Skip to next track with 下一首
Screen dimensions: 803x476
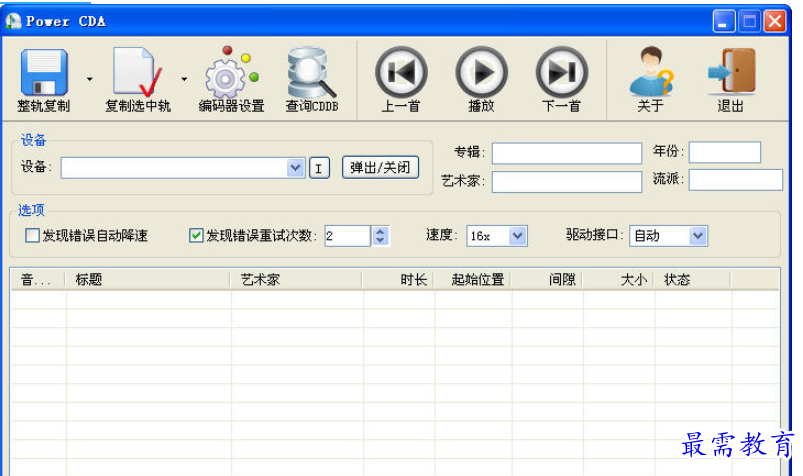click(x=562, y=72)
